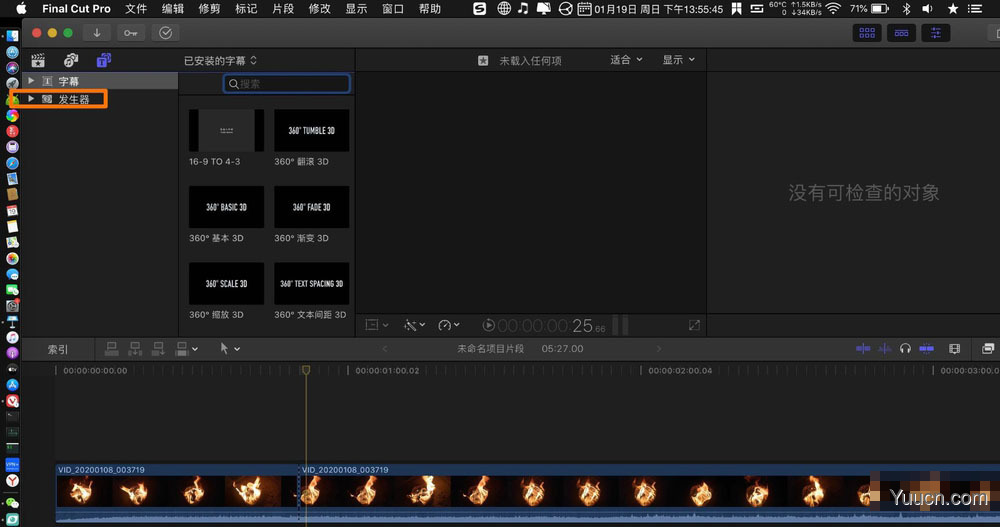Open the 已安装的字幕 popup menu
The height and width of the screenshot is (527, 1000).
[220, 61]
